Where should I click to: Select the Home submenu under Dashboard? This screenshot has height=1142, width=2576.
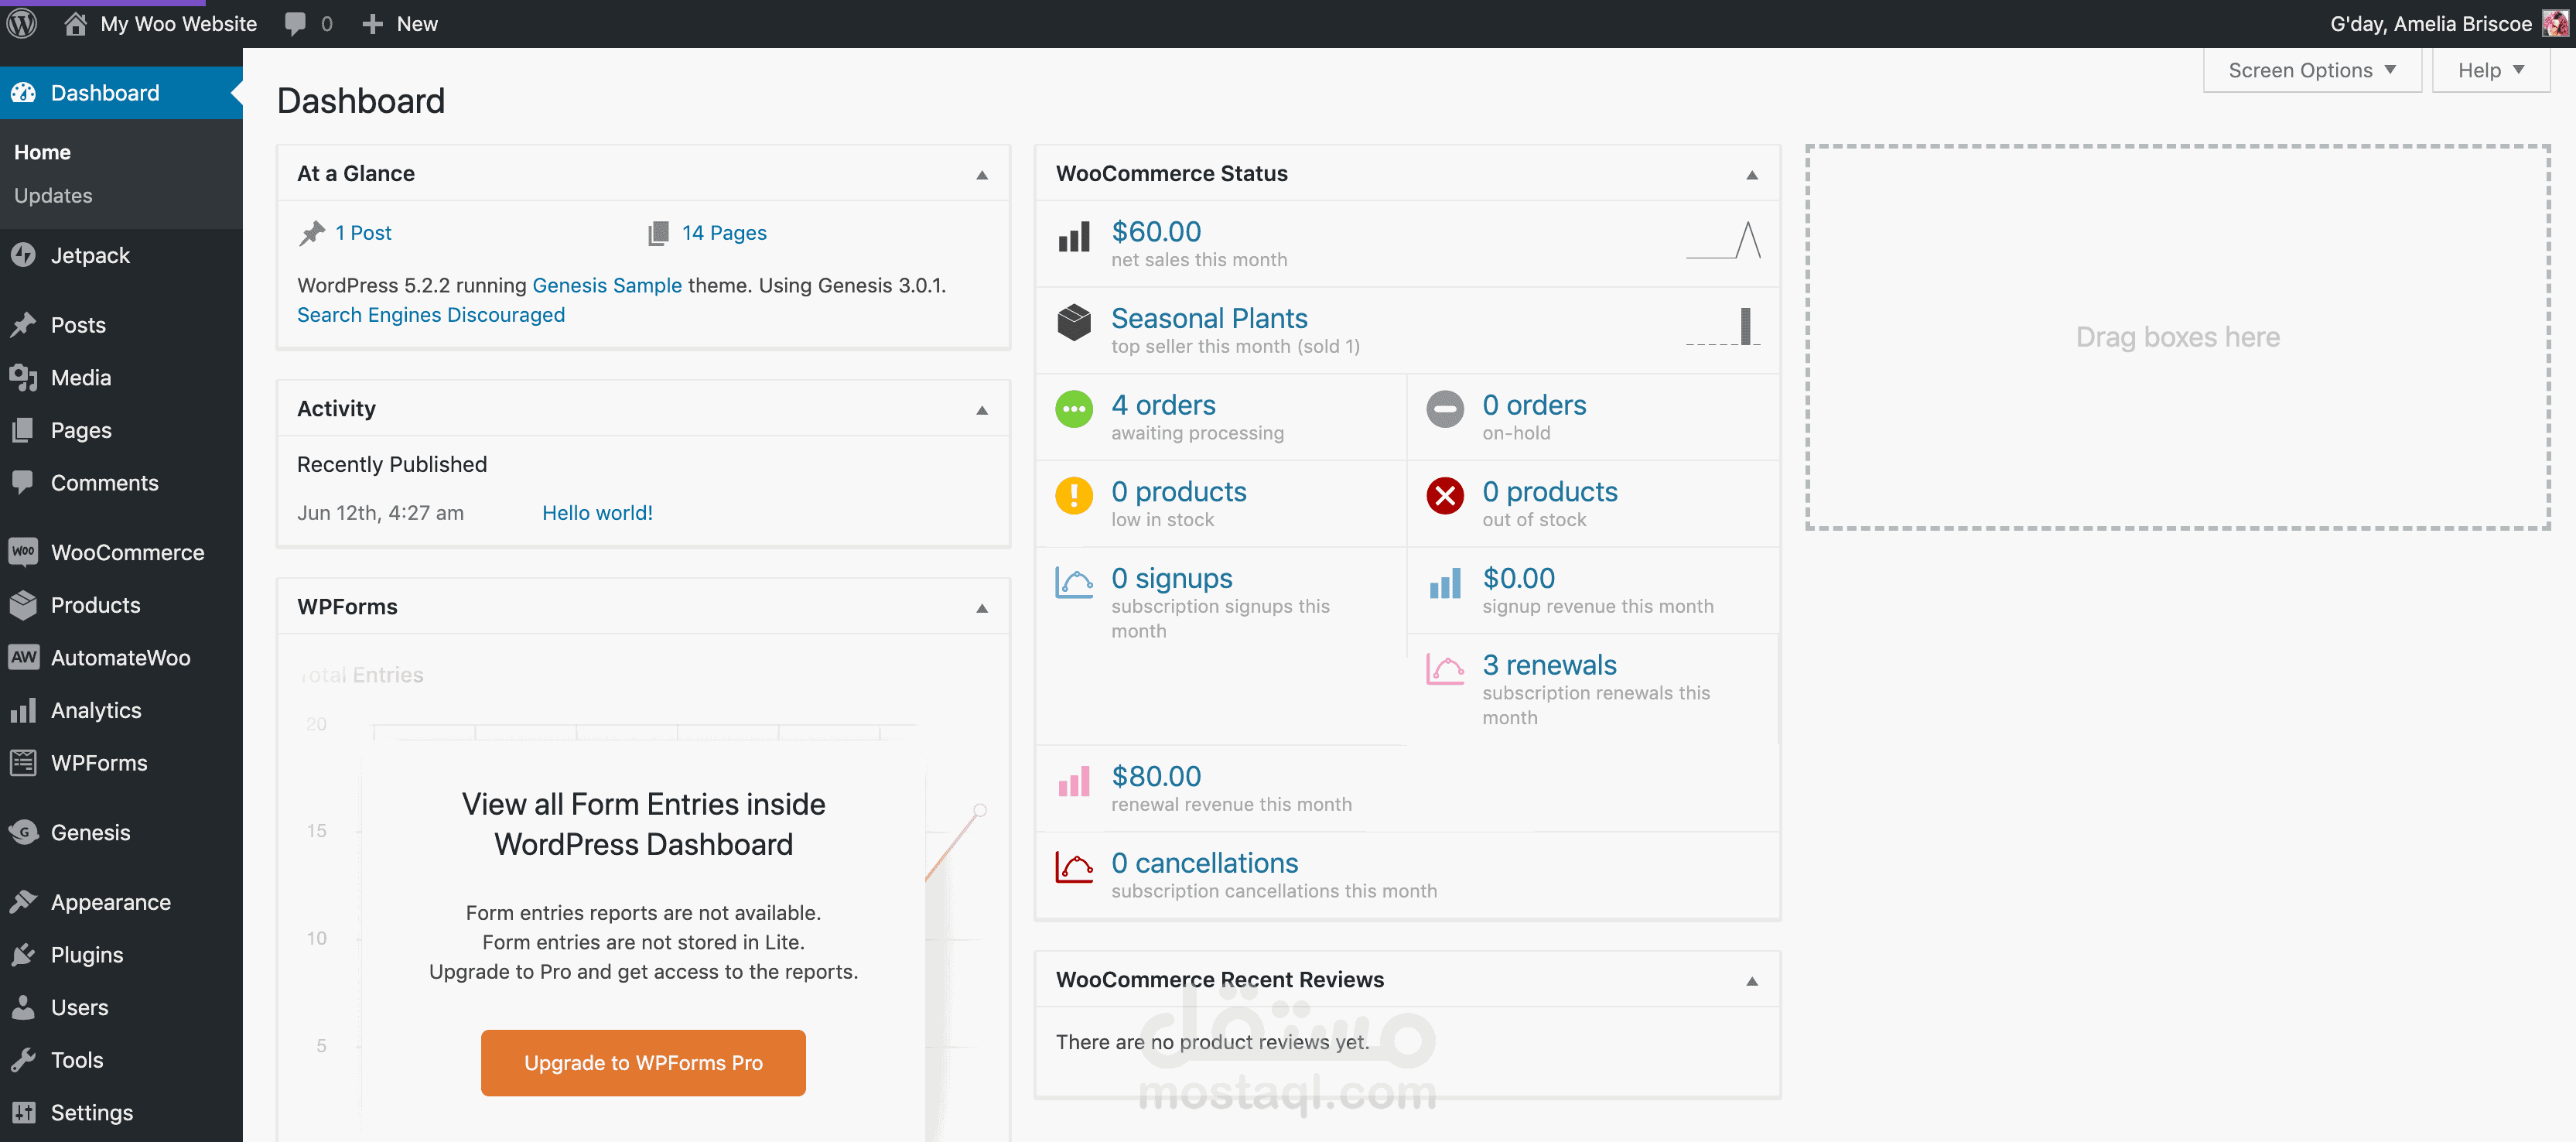pyautogui.click(x=42, y=152)
